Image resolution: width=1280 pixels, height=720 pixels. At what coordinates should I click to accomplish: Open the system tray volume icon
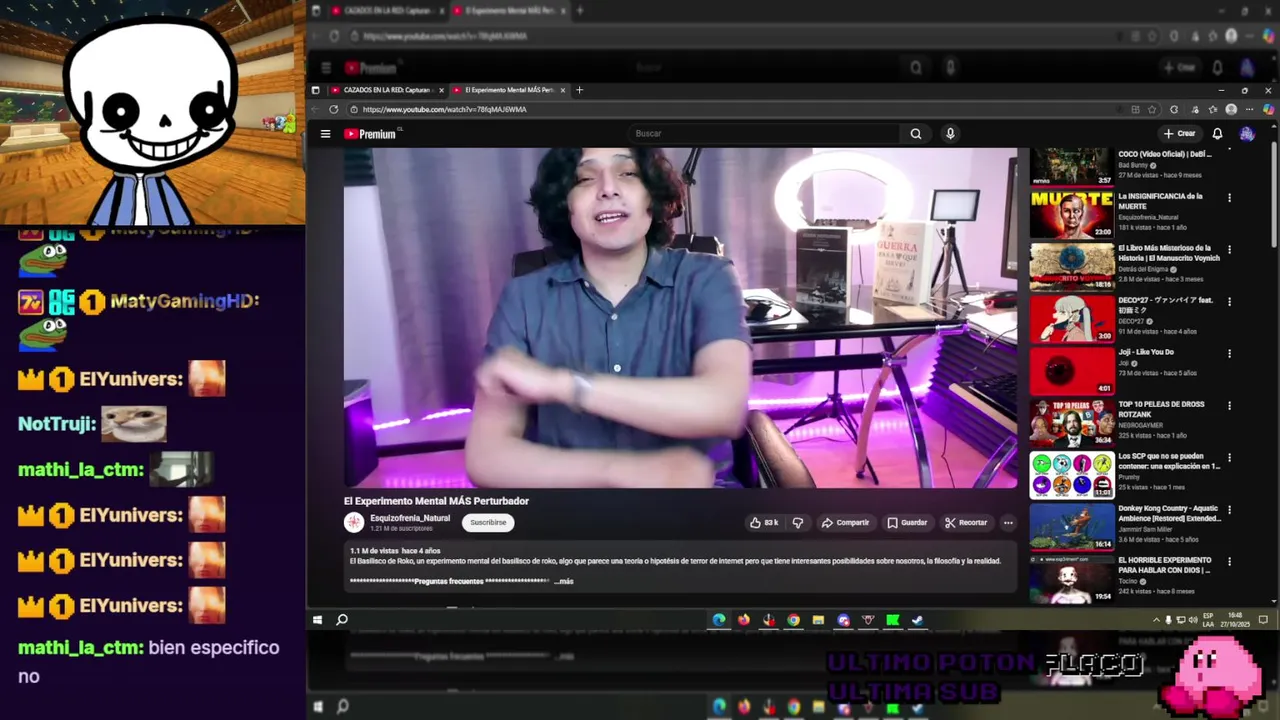[1192, 620]
